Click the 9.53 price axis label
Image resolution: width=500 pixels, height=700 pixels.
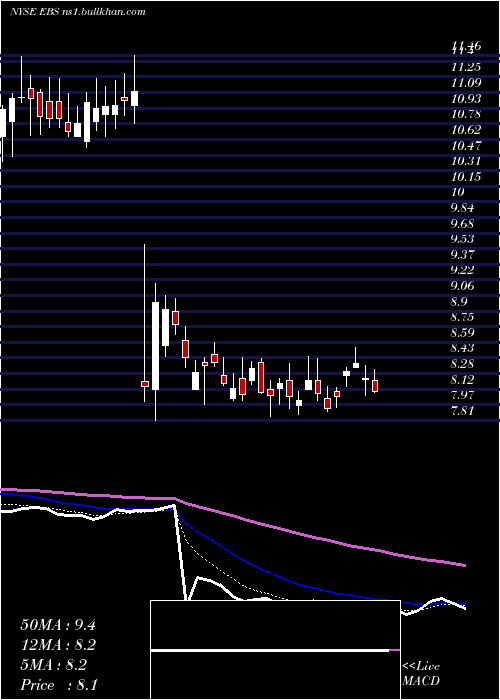coord(463,239)
